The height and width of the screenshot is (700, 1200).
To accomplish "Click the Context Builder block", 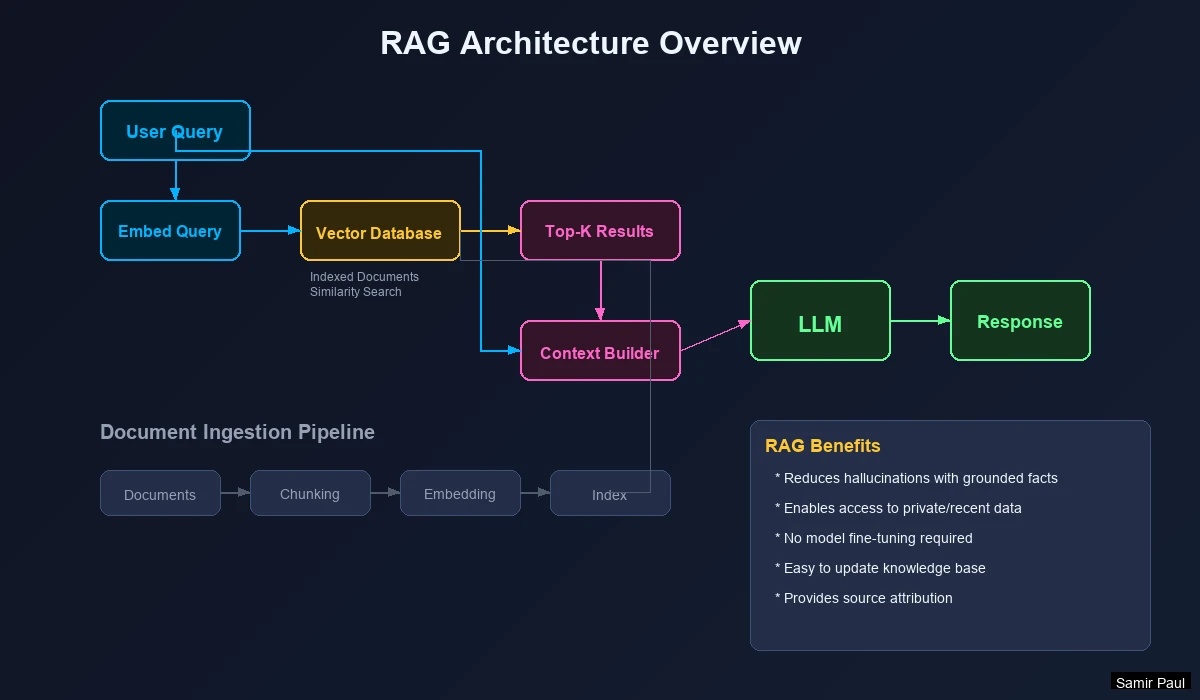I will pos(599,351).
